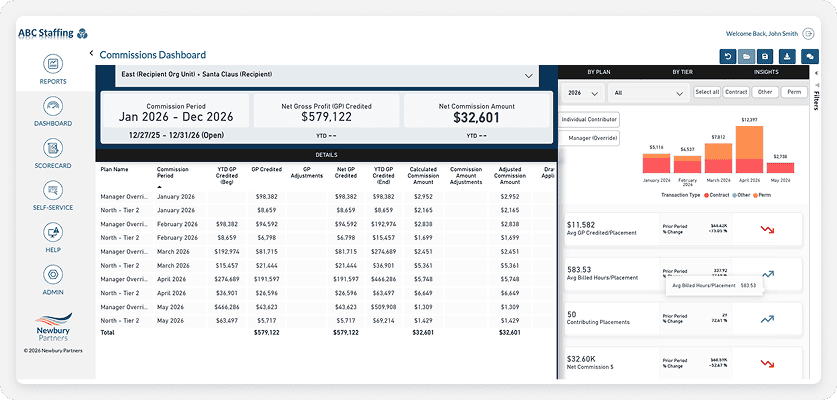The height and width of the screenshot is (400, 837).
Task: Click the May 2026 chart bar
Action: (x=780, y=168)
